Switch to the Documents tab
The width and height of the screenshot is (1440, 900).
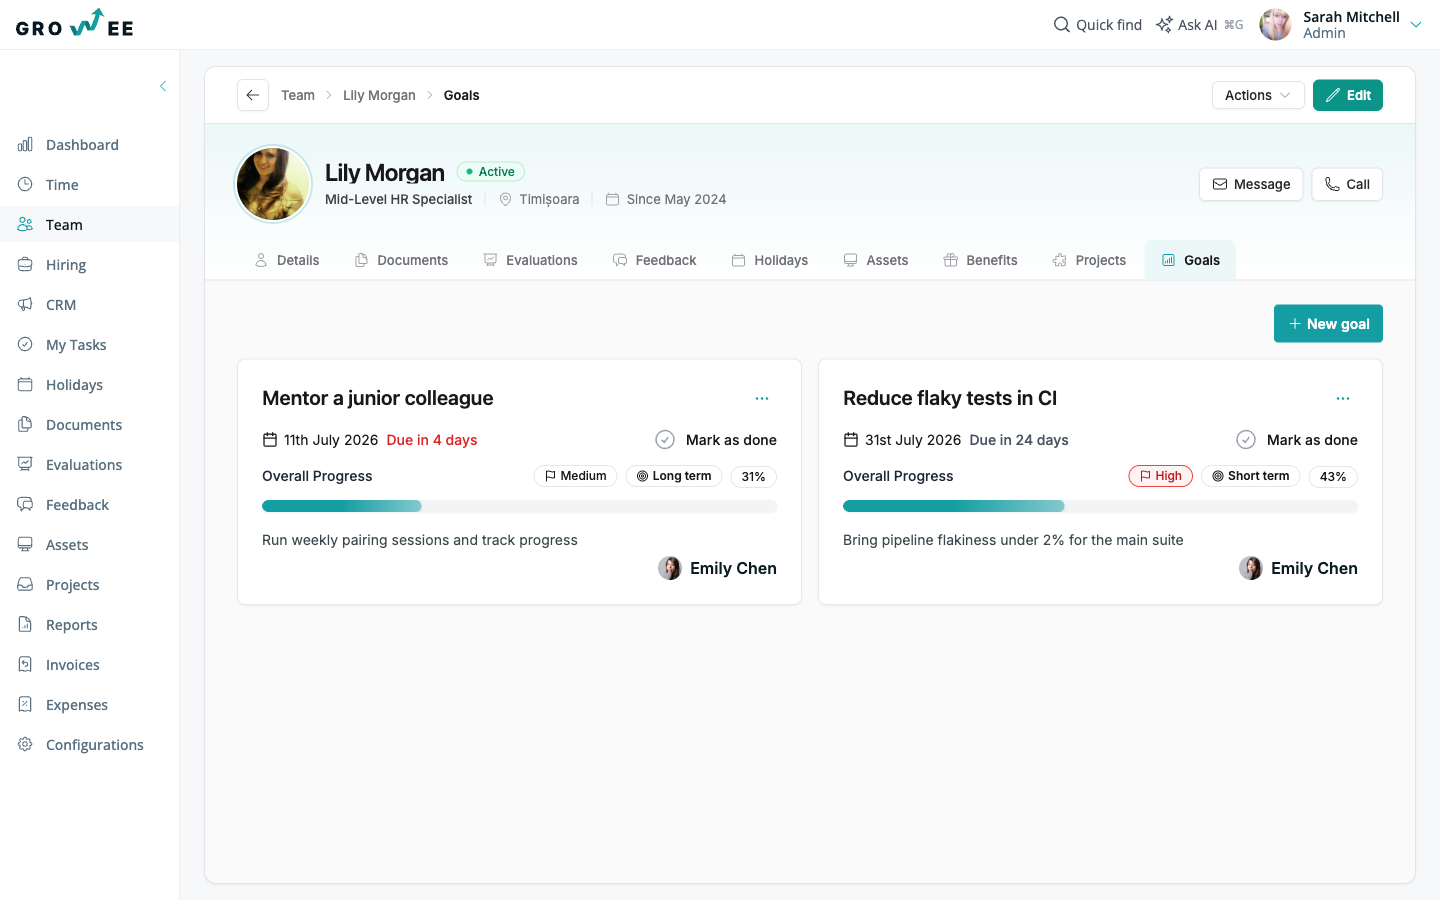[401, 260]
